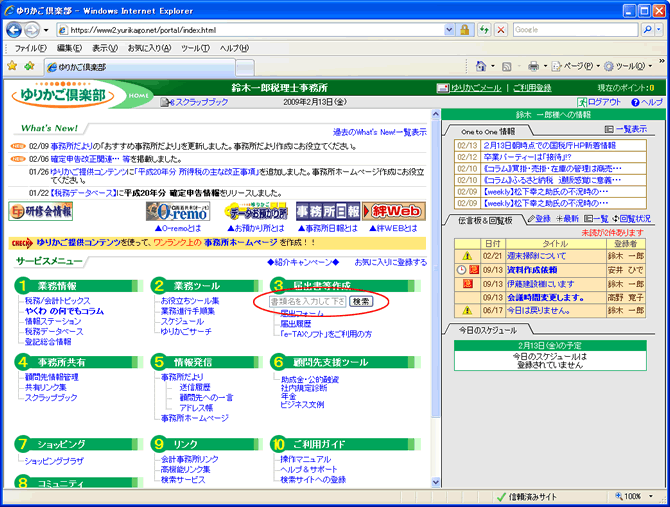Click the blue question mark ヘルプ icon
Image resolution: width=670 pixels, height=507 pixels.
[635, 102]
